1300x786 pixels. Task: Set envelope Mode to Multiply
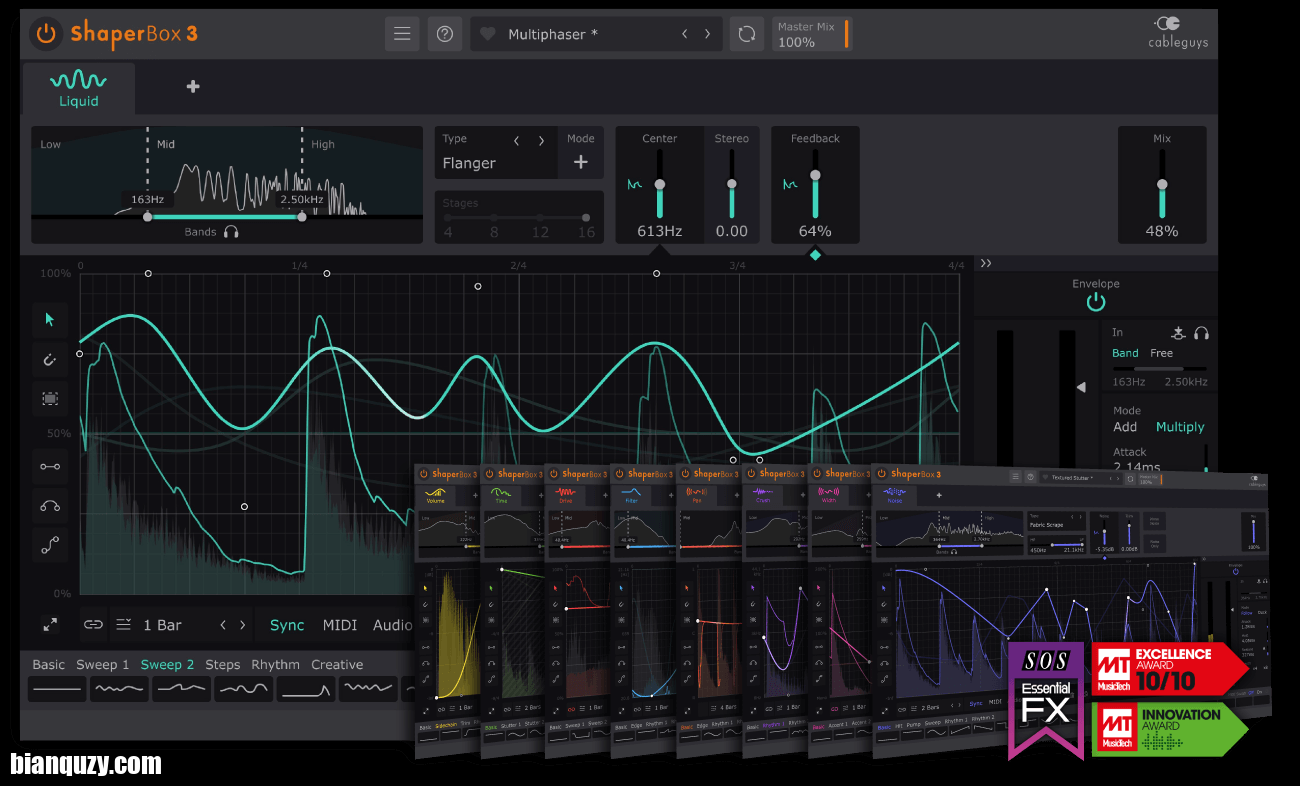(1180, 427)
